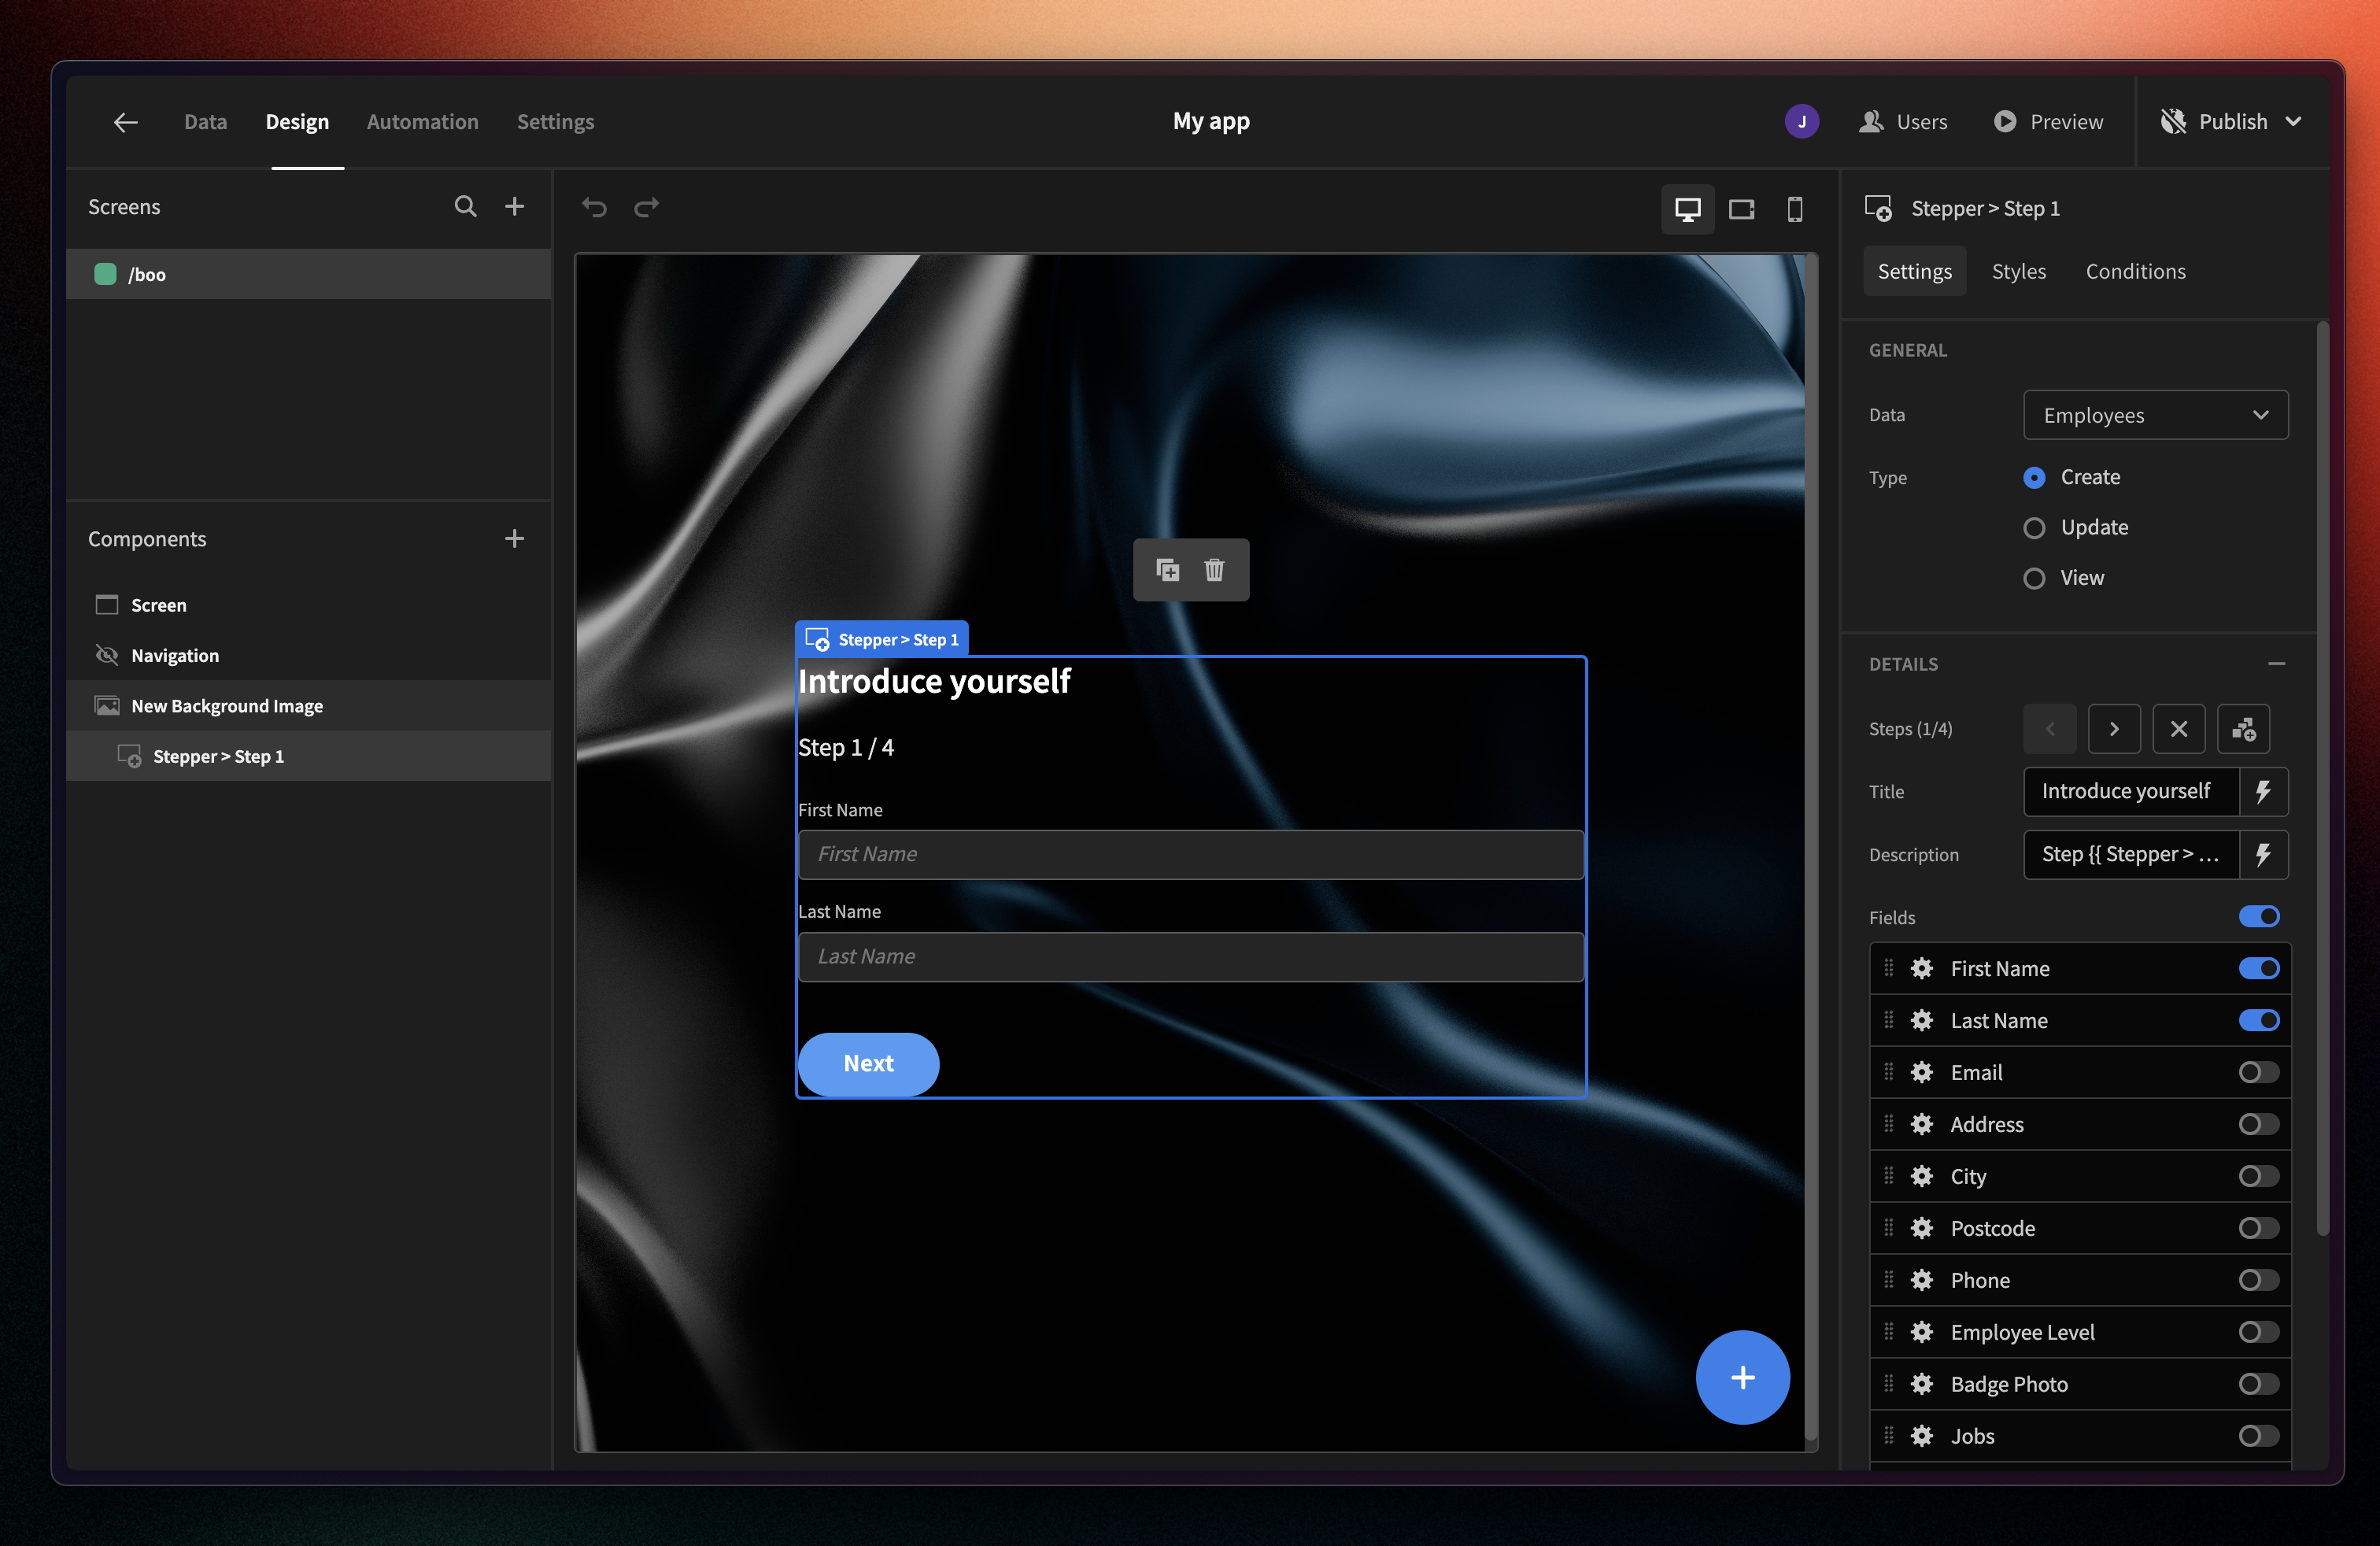Collapse the Details section
The height and width of the screenshot is (1546, 2380).
2276,664
